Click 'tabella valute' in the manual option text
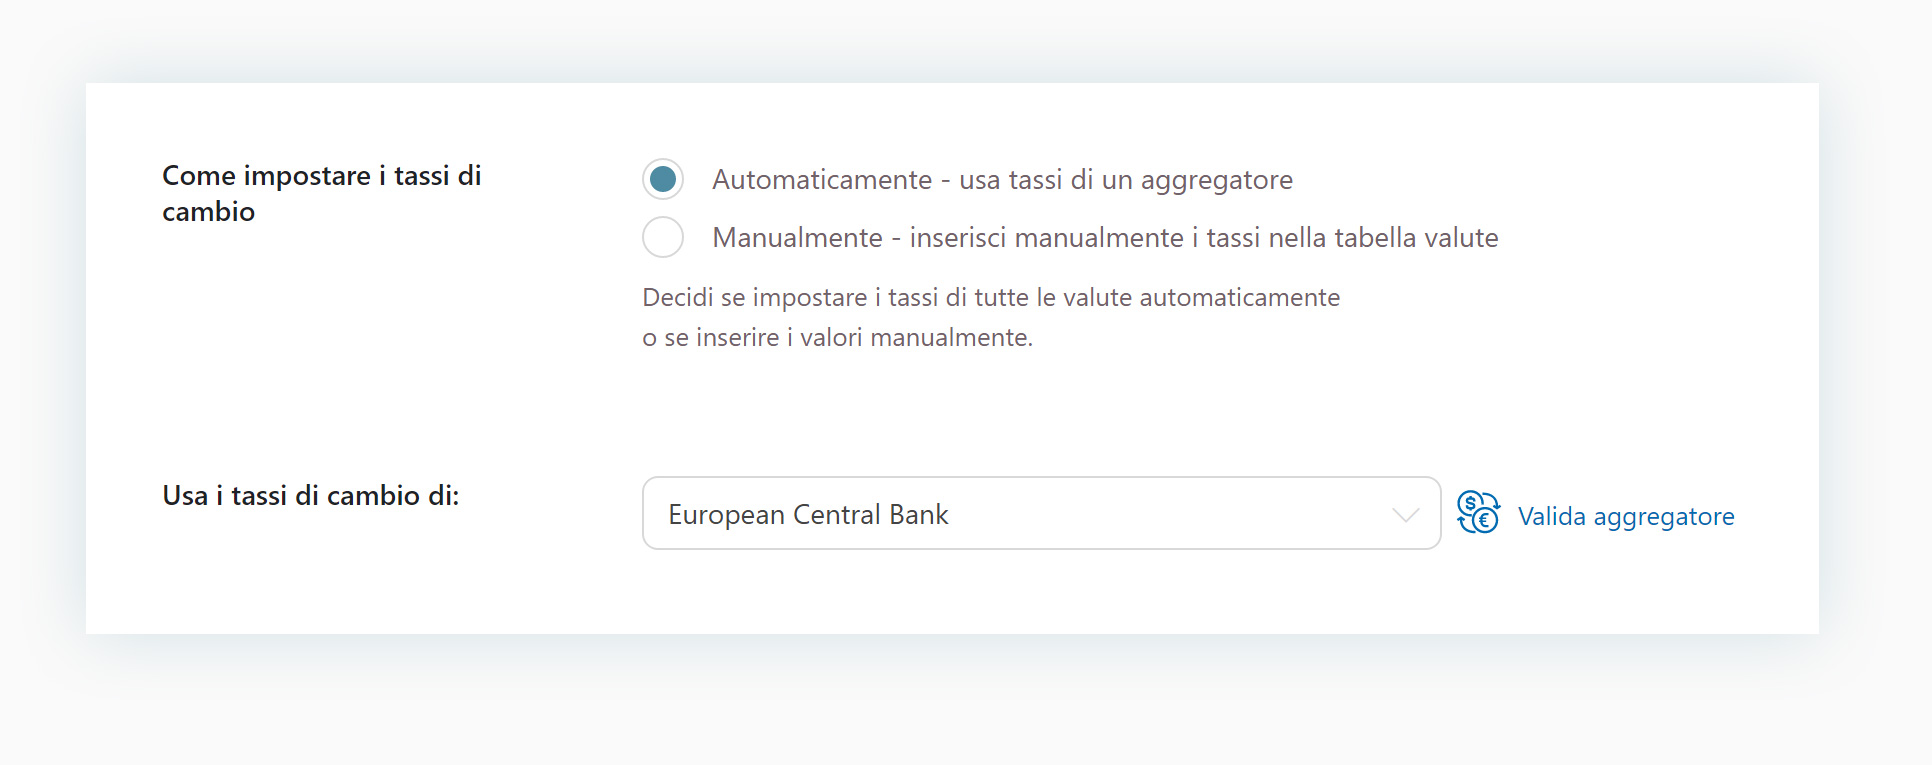1932x765 pixels. coord(1416,238)
